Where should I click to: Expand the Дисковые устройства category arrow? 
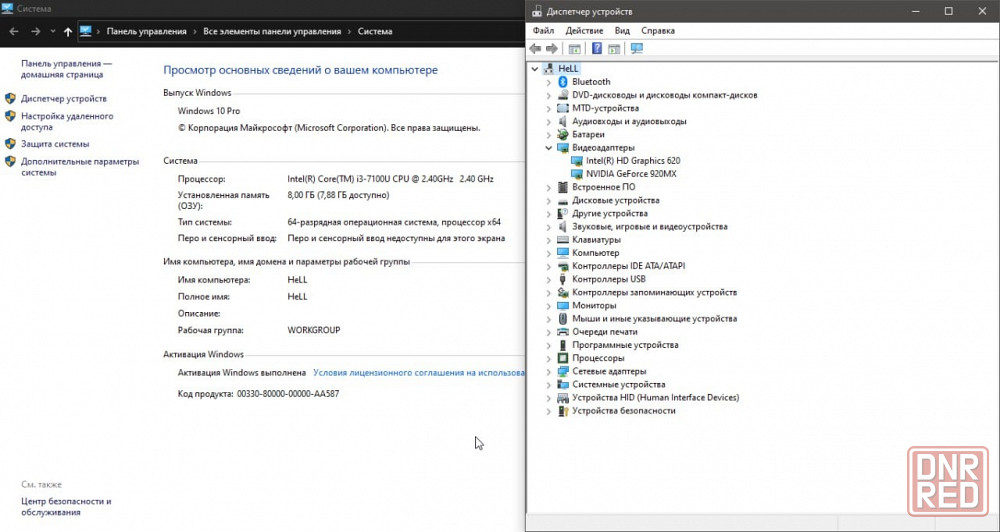pos(548,200)
